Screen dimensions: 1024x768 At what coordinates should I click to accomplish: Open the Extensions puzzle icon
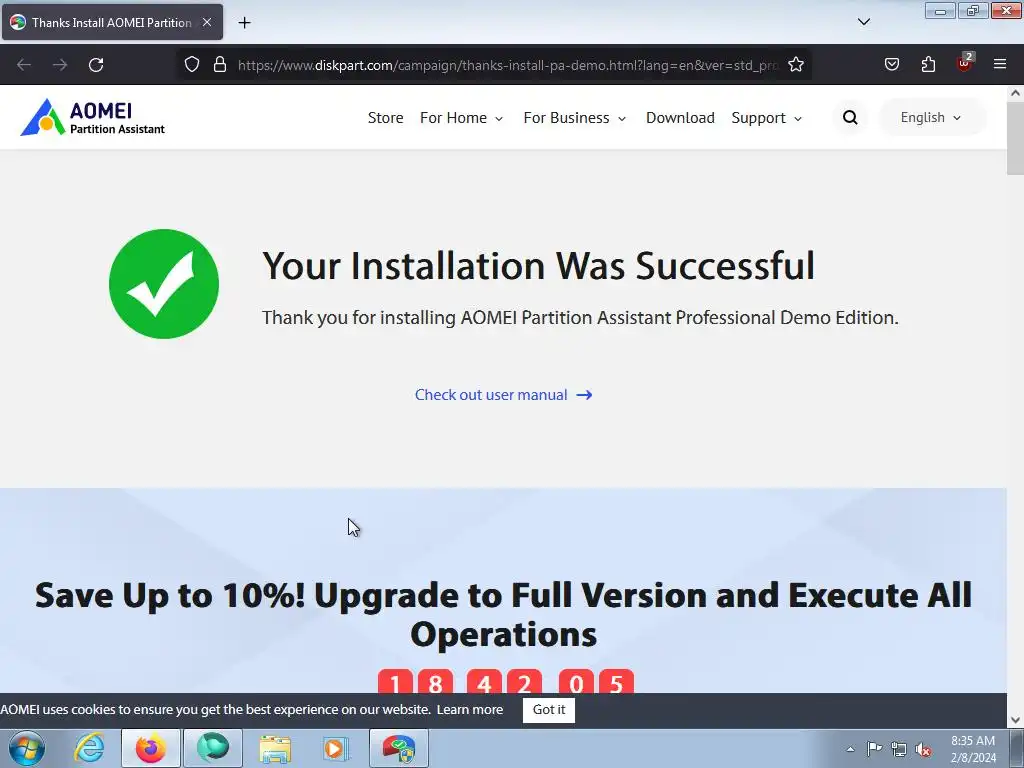928,65
